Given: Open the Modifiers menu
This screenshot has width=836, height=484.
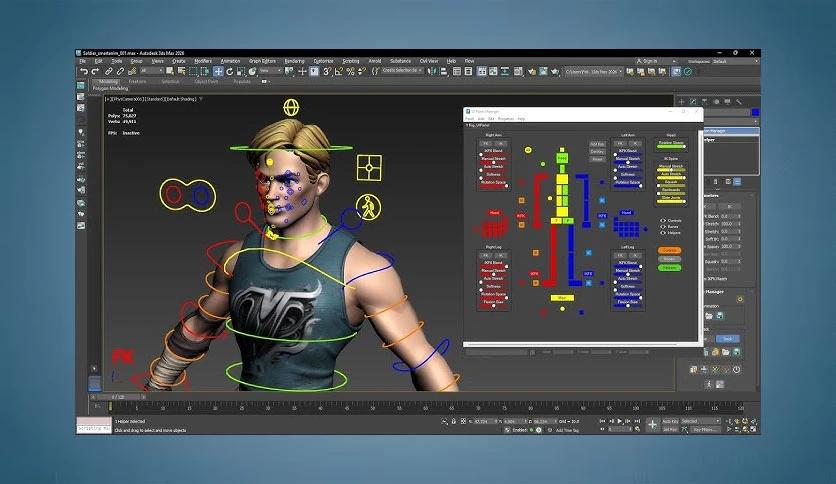Looking at the screenshot, I should click(203, 61).
